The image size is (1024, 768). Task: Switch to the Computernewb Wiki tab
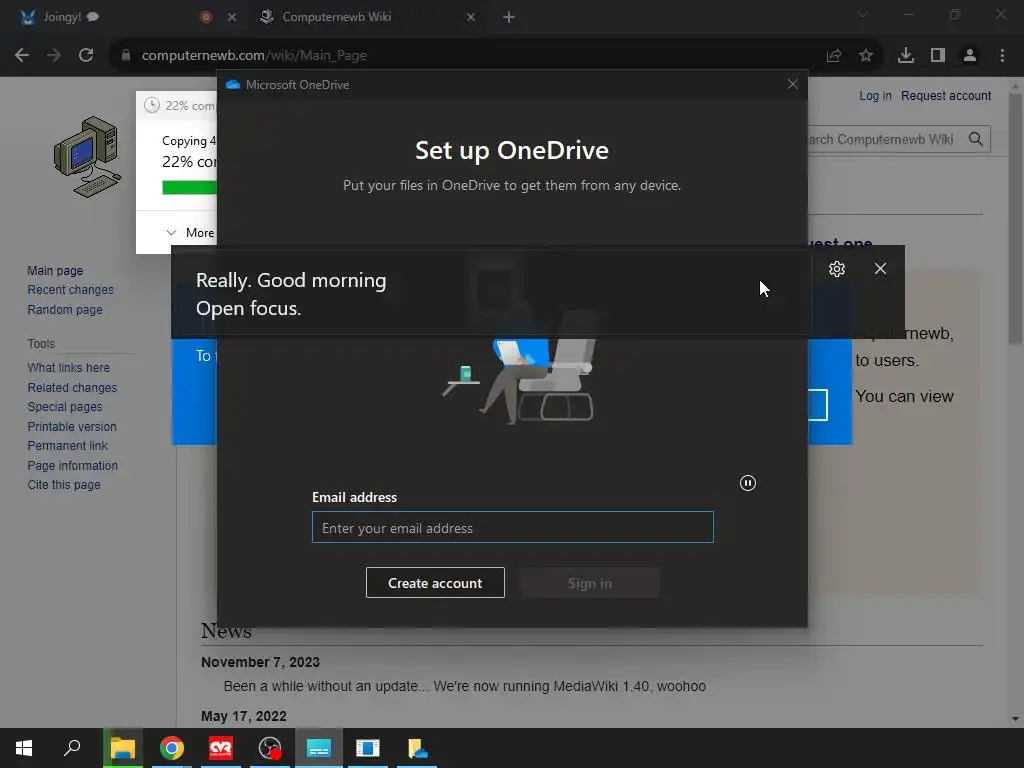tap(368, 17)
